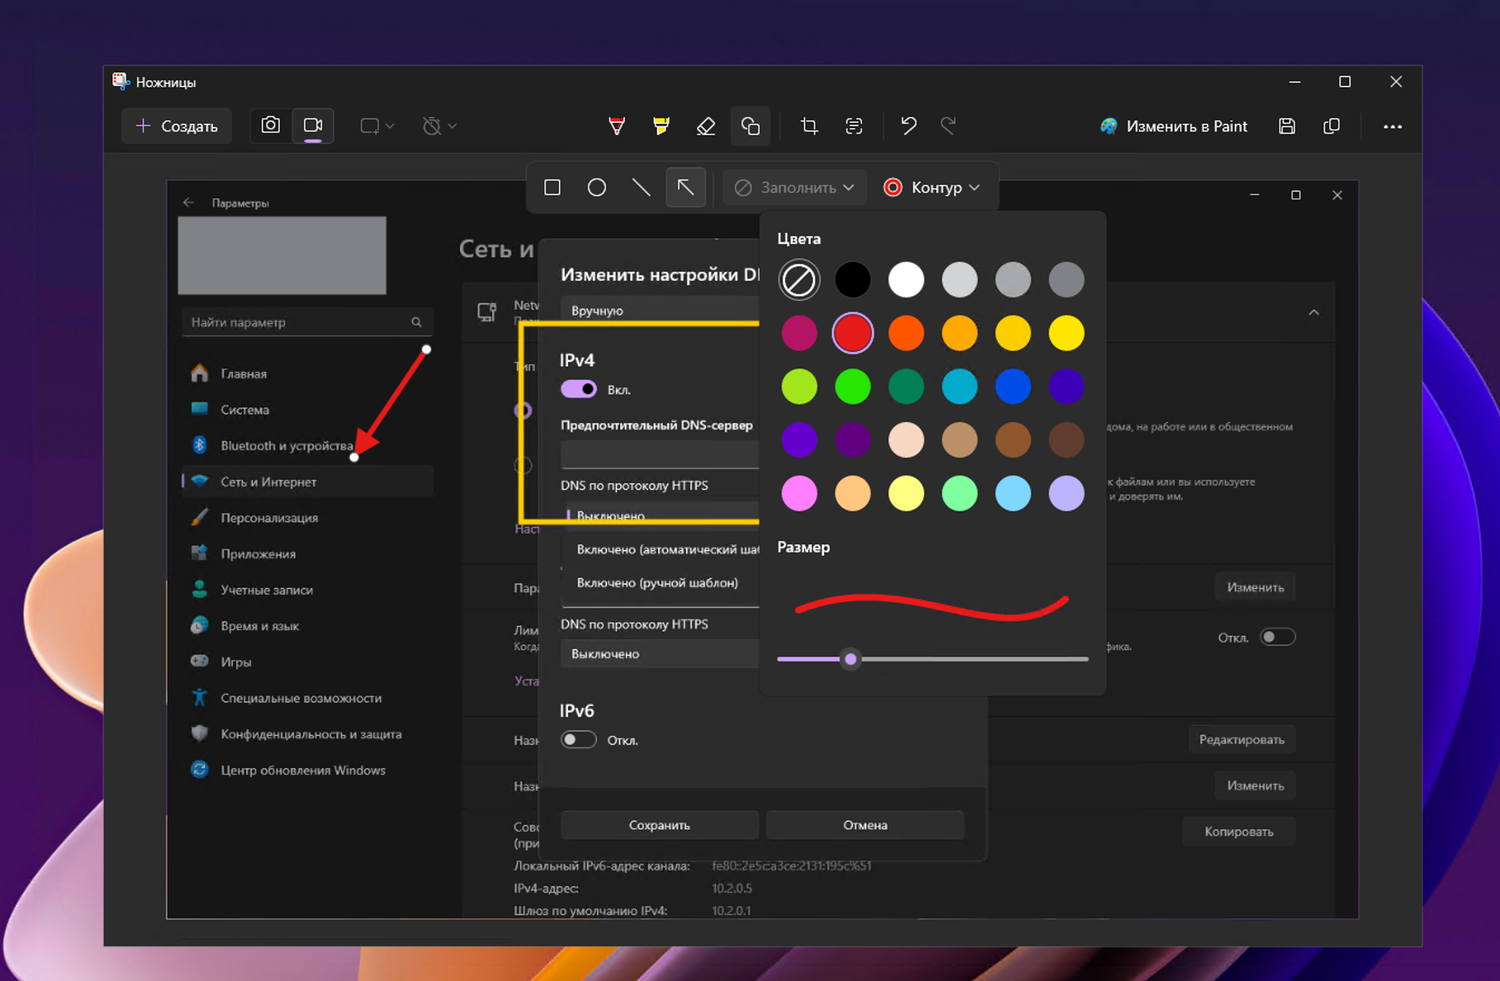Pick the darkest gray swatch
The height and width of the screenshot is (981, 1500).
[x=1067, y=280]
